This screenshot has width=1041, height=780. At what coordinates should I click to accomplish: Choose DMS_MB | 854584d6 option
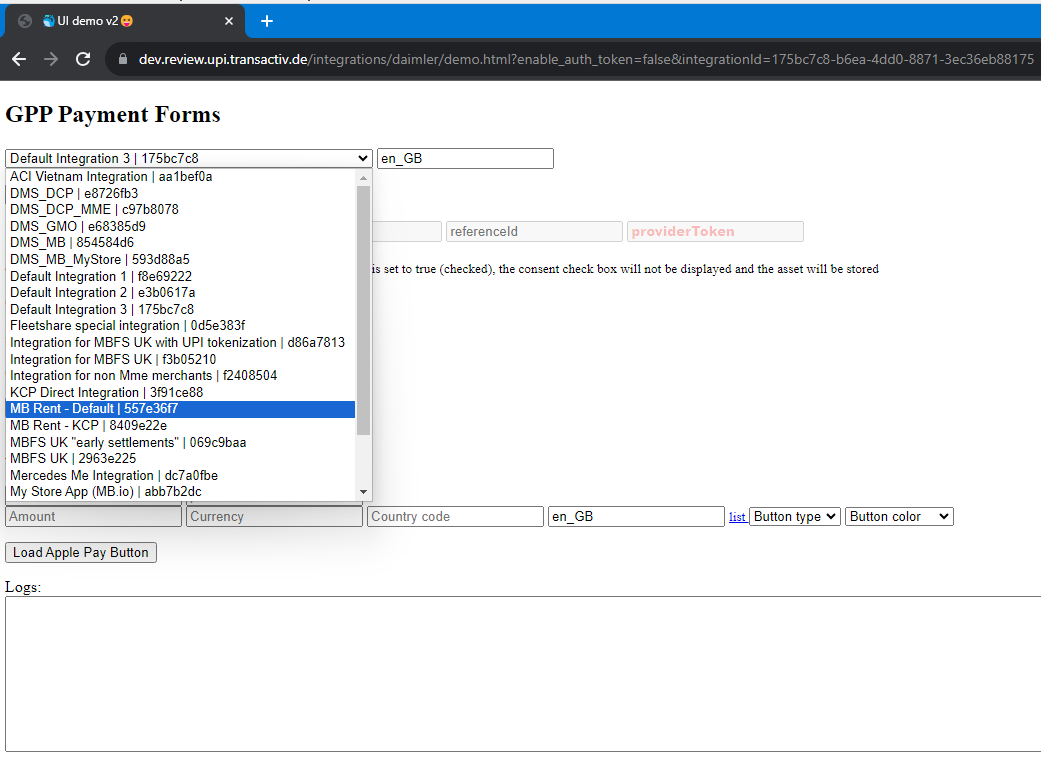click(x=181, y=243)
